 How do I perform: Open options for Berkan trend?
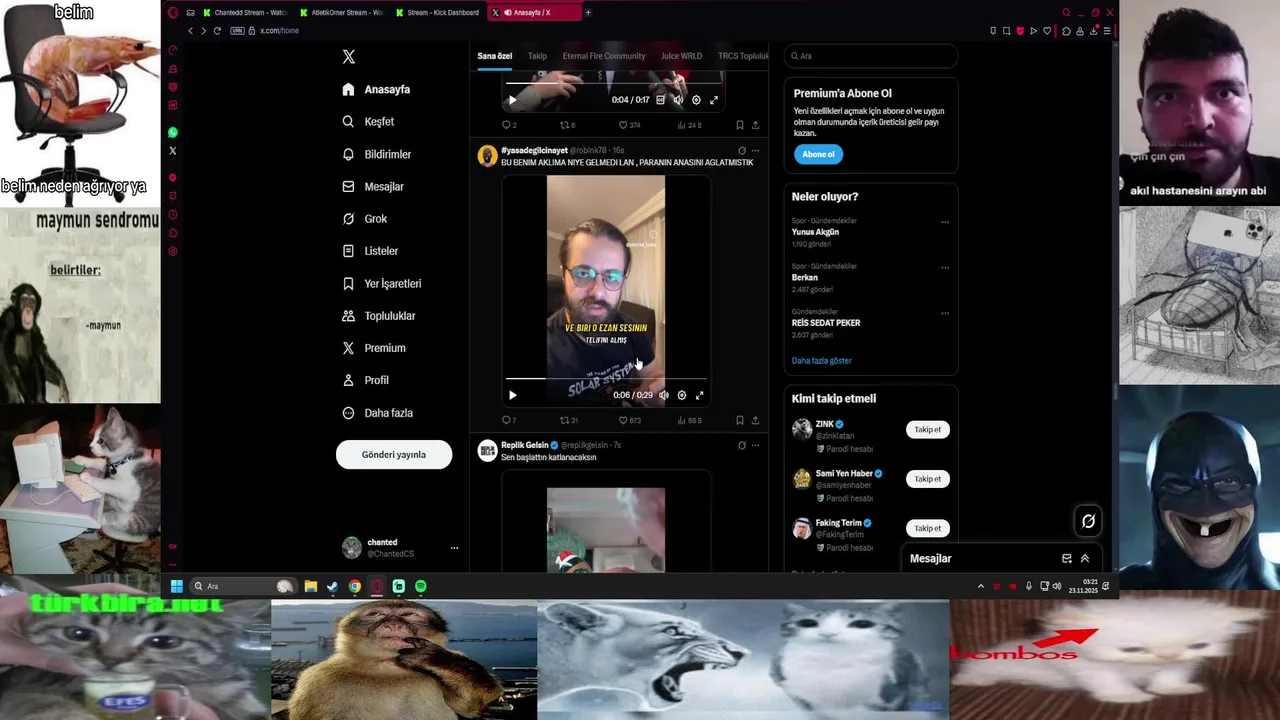coord(945,268)
